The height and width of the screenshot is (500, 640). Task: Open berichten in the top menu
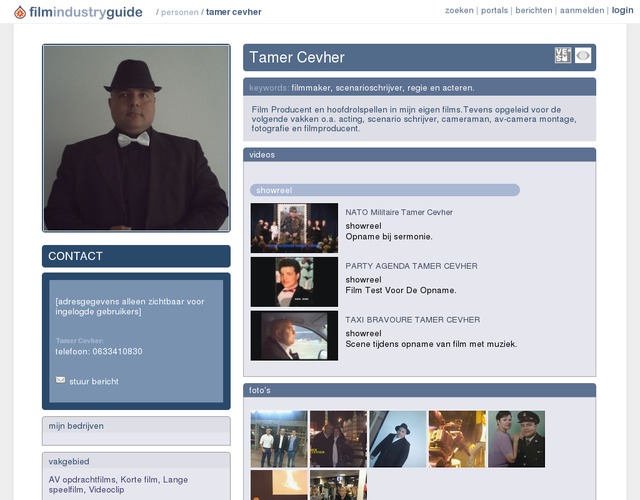[533, 10]
